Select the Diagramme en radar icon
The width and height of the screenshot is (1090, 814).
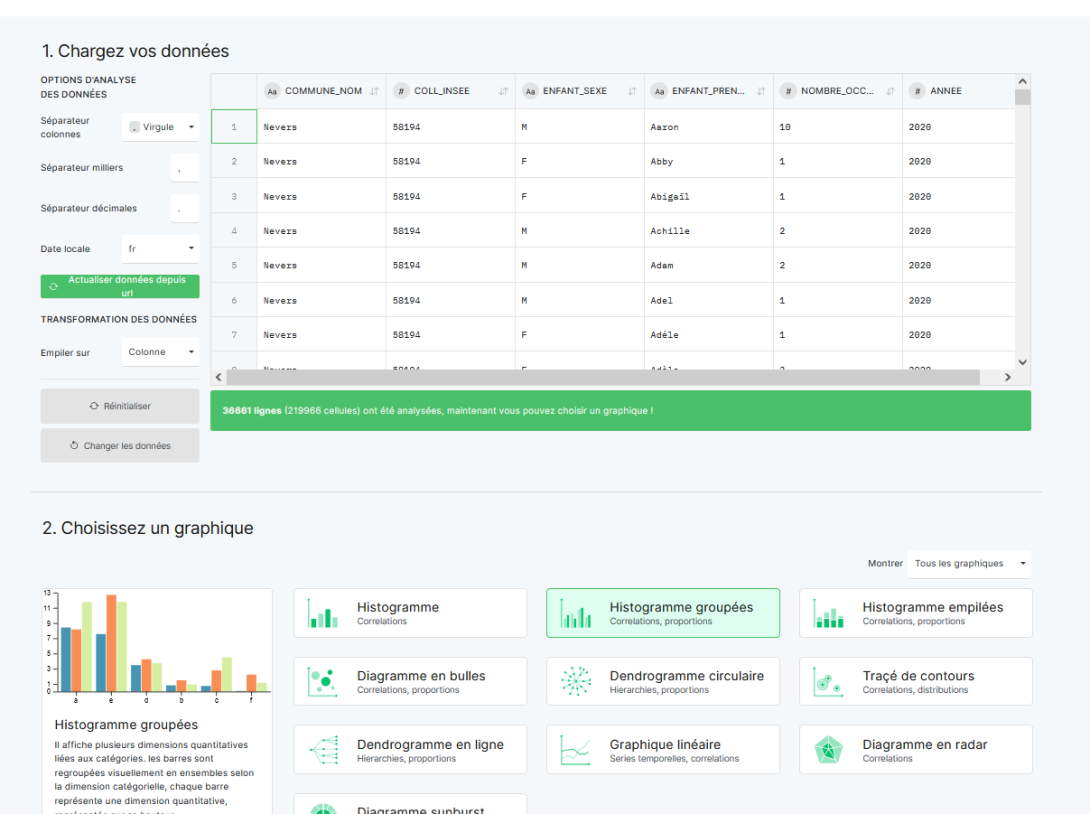pos(828,750)
